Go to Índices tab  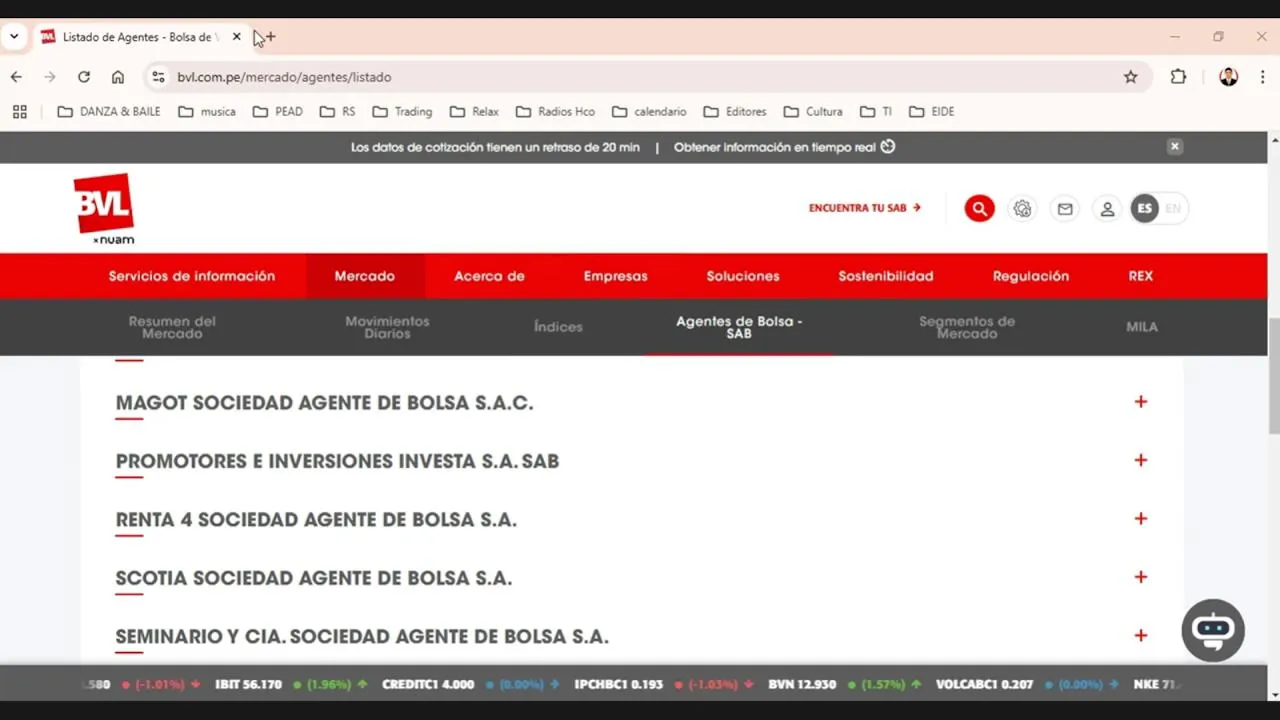[558, 327]
